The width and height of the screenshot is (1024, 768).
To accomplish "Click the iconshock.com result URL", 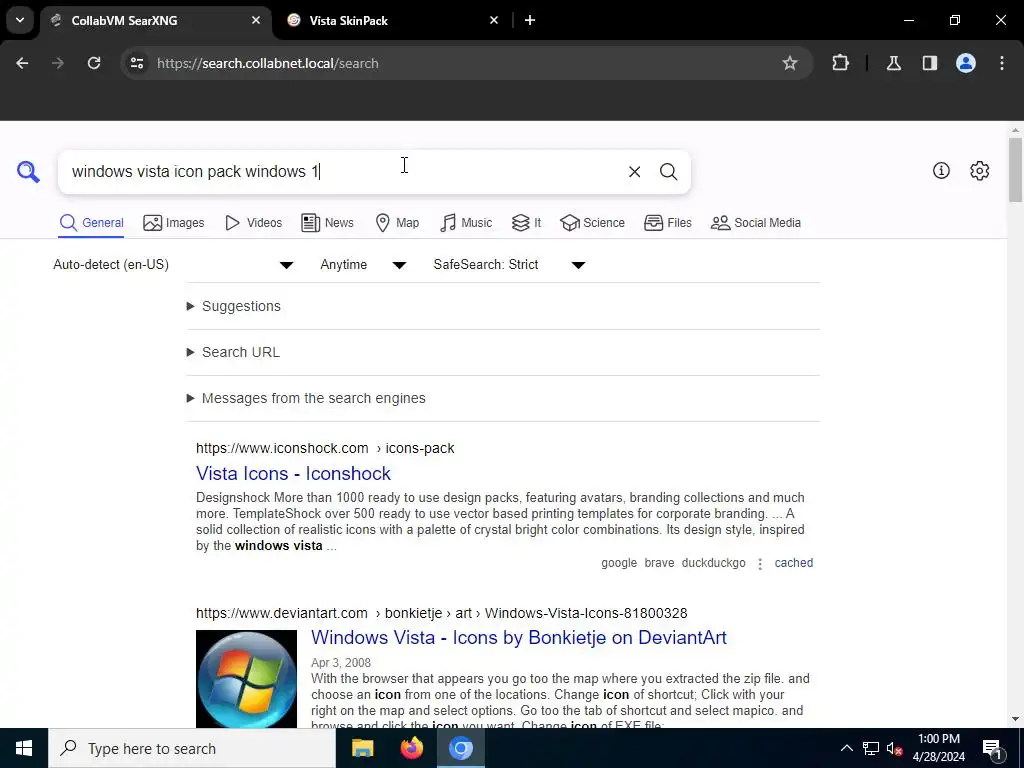I will tap(325, 448).
